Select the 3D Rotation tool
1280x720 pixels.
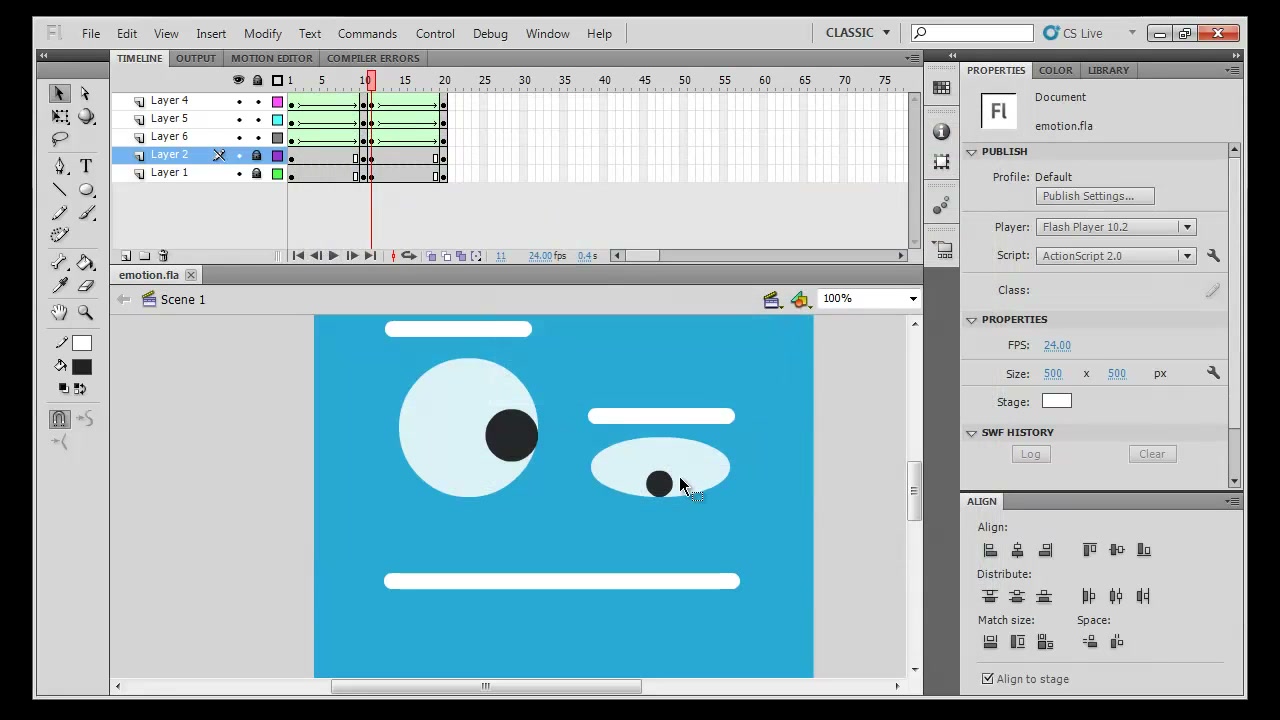click(x=85, y=116)
